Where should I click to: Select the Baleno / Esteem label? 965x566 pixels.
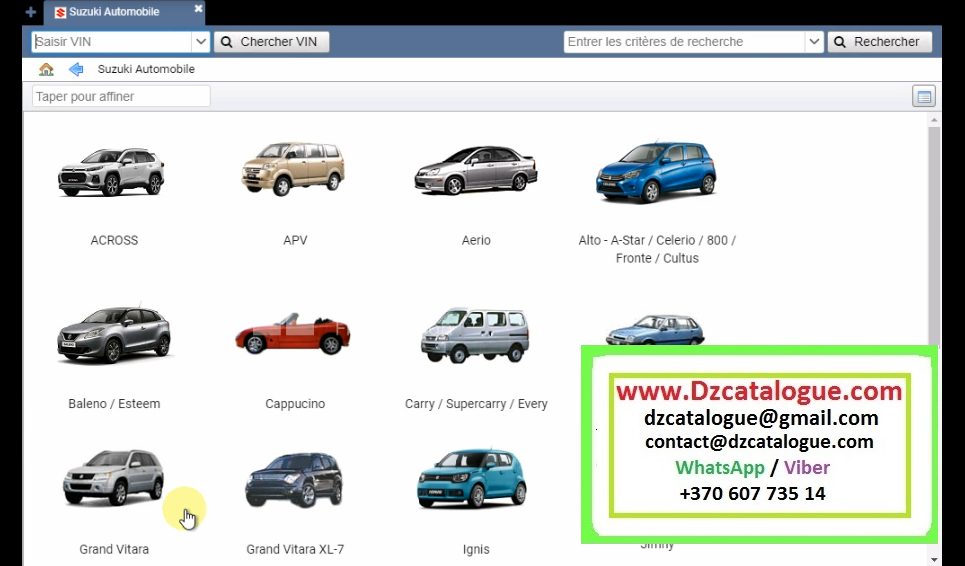[x=114, y=404]
